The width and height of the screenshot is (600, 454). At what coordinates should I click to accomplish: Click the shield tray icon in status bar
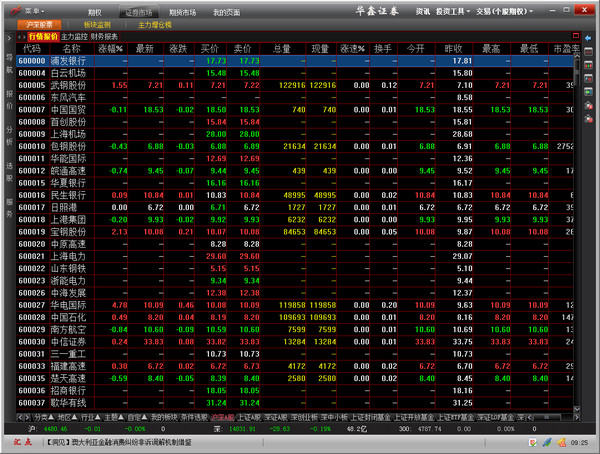tap(532, 443)
